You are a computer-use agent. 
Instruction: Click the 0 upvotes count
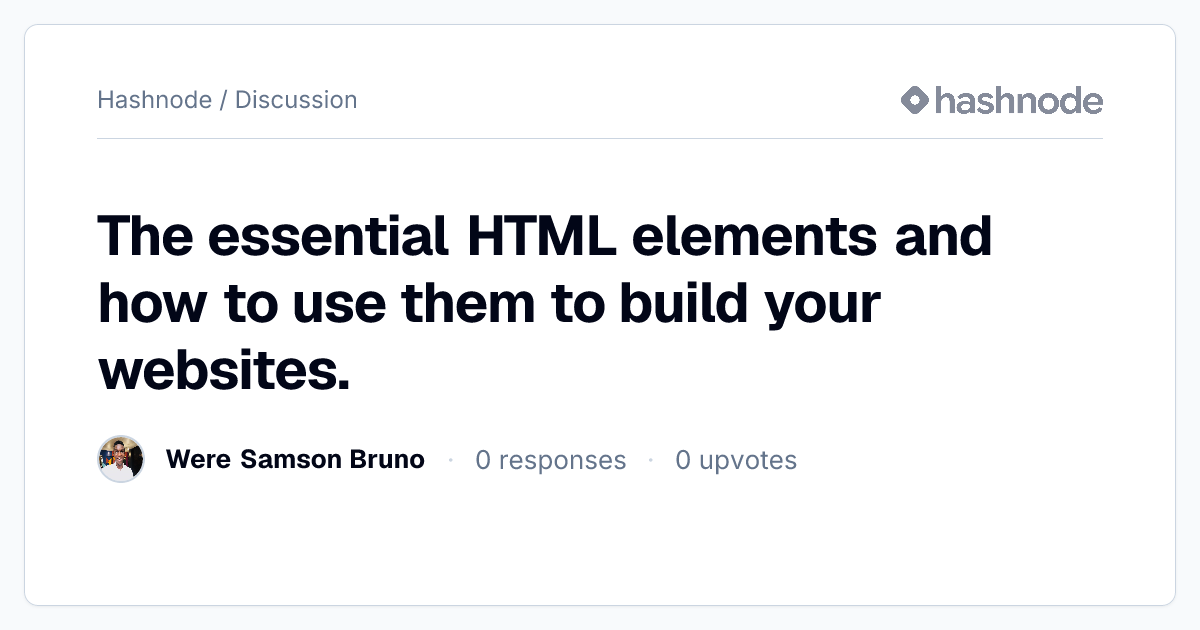point(736,460)
